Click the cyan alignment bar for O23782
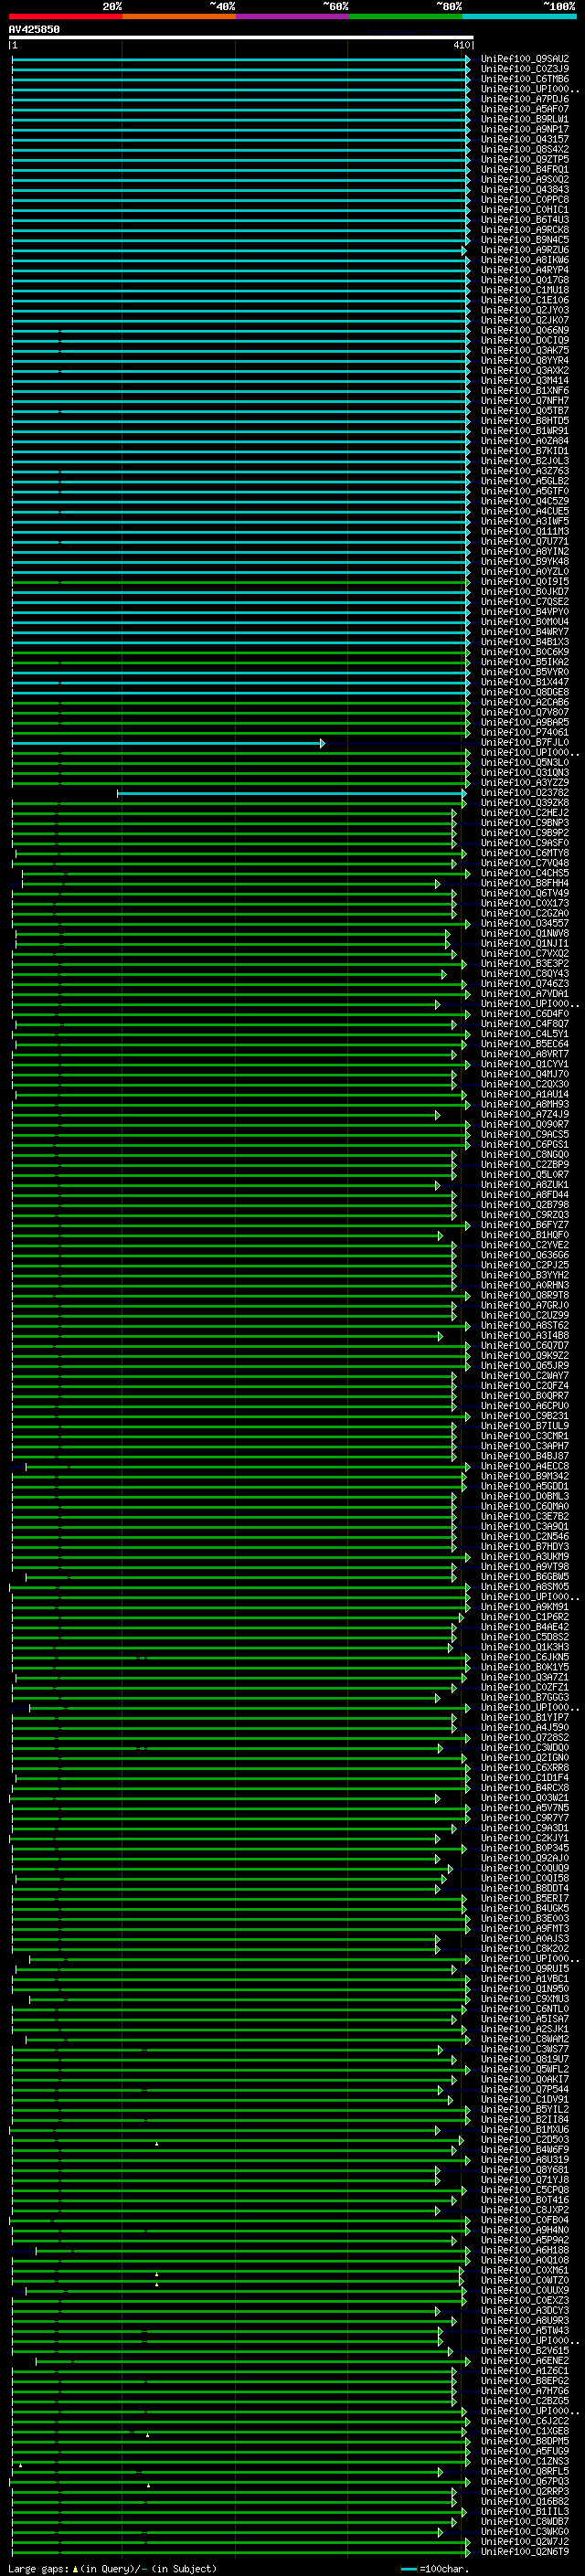Viewport: 585px width, 2576px height. (x=291, y=794)
